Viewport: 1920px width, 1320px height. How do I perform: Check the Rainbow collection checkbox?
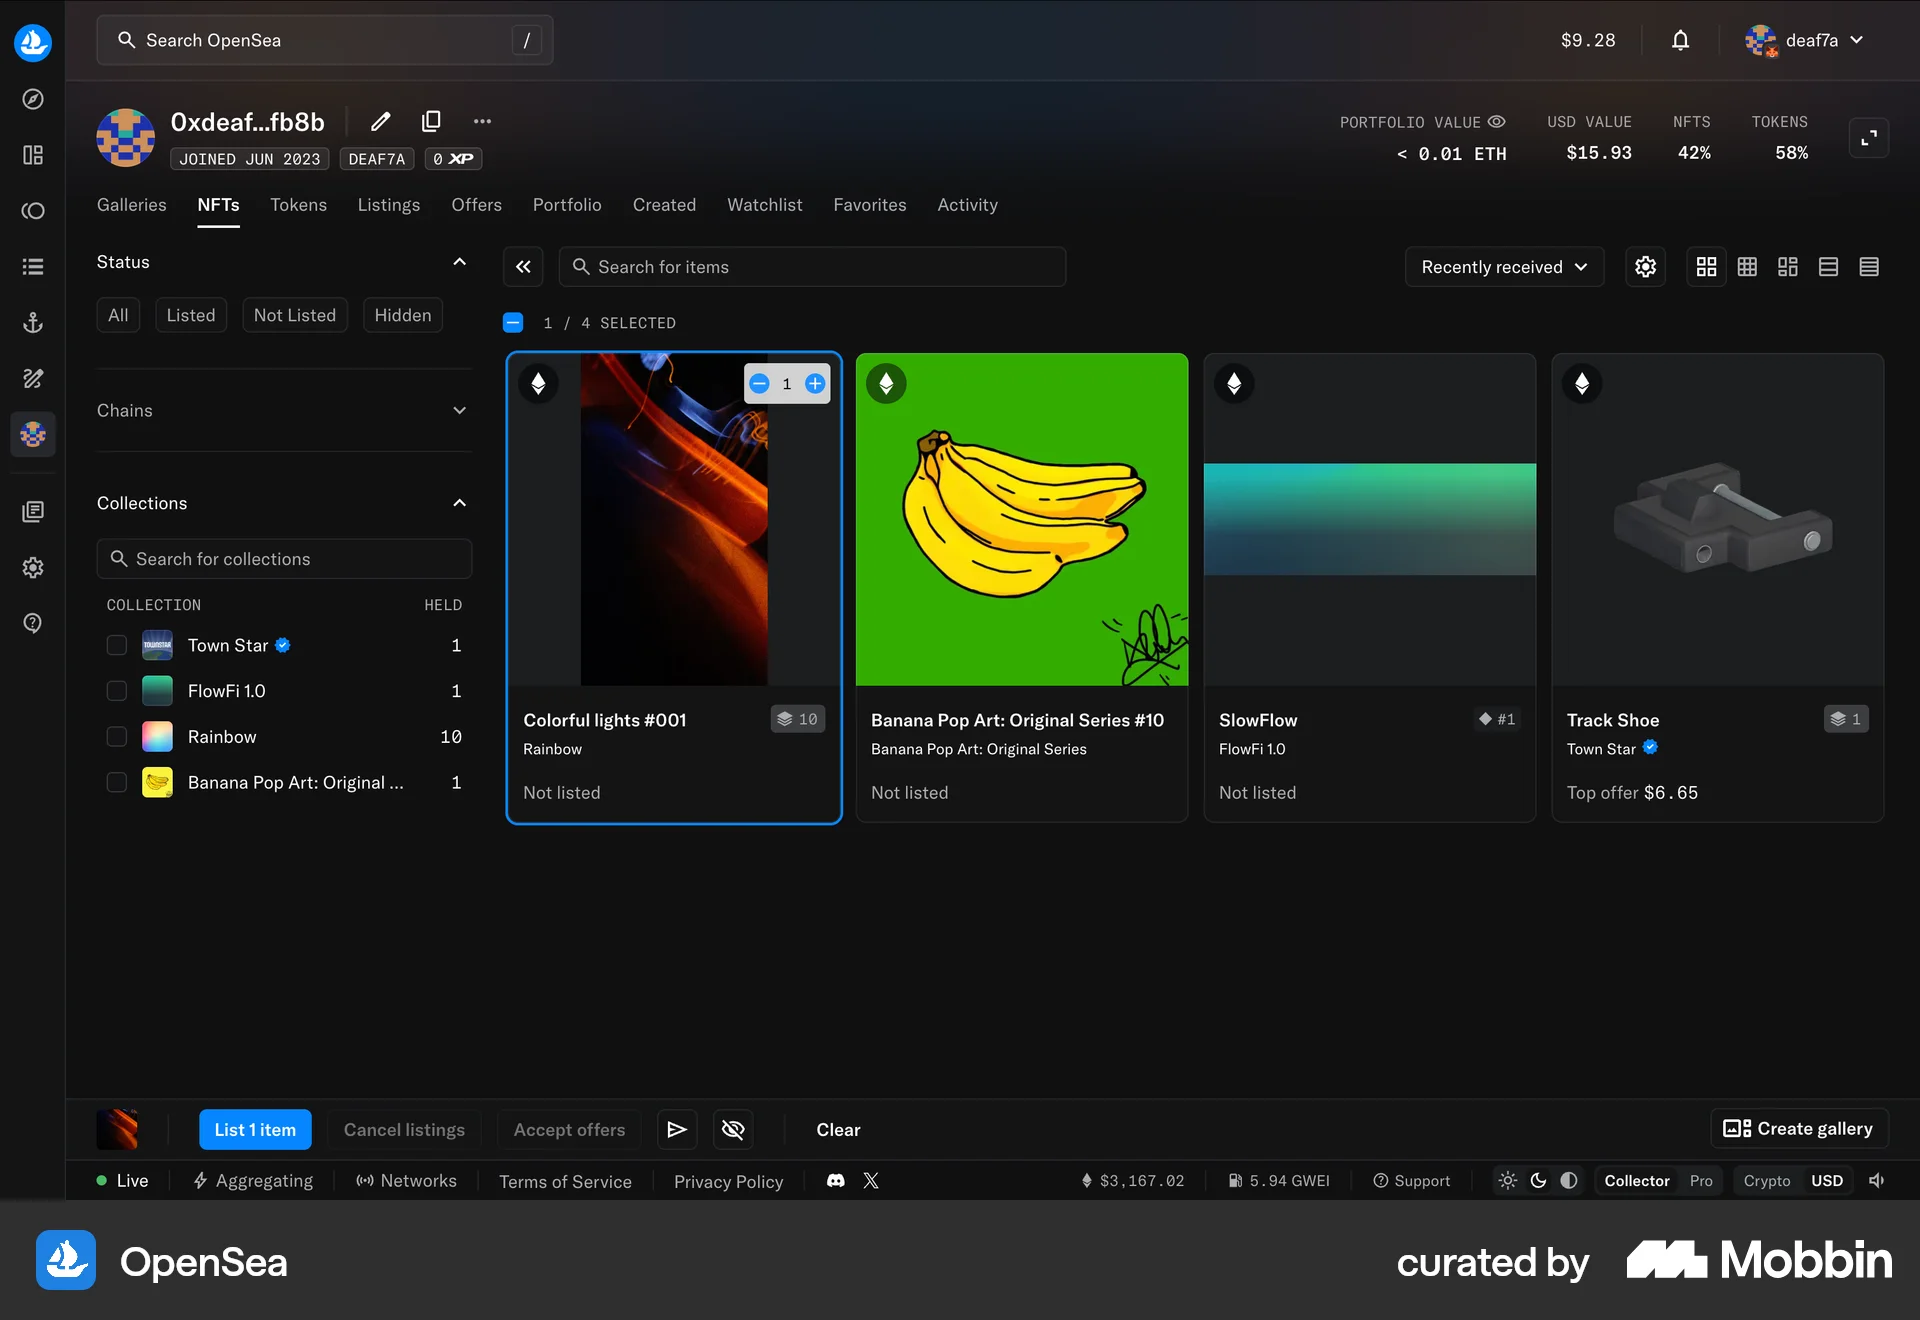pos(116,737)
